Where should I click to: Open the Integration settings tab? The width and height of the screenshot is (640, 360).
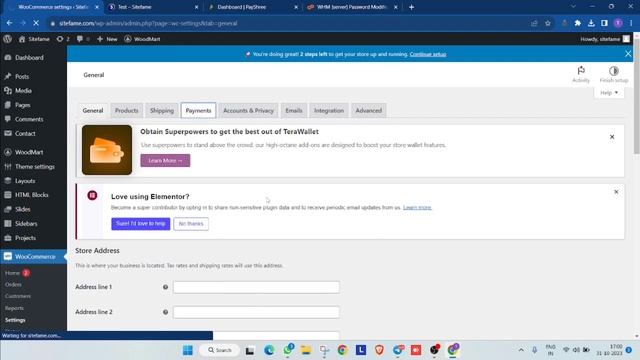(x=329, y=111)
